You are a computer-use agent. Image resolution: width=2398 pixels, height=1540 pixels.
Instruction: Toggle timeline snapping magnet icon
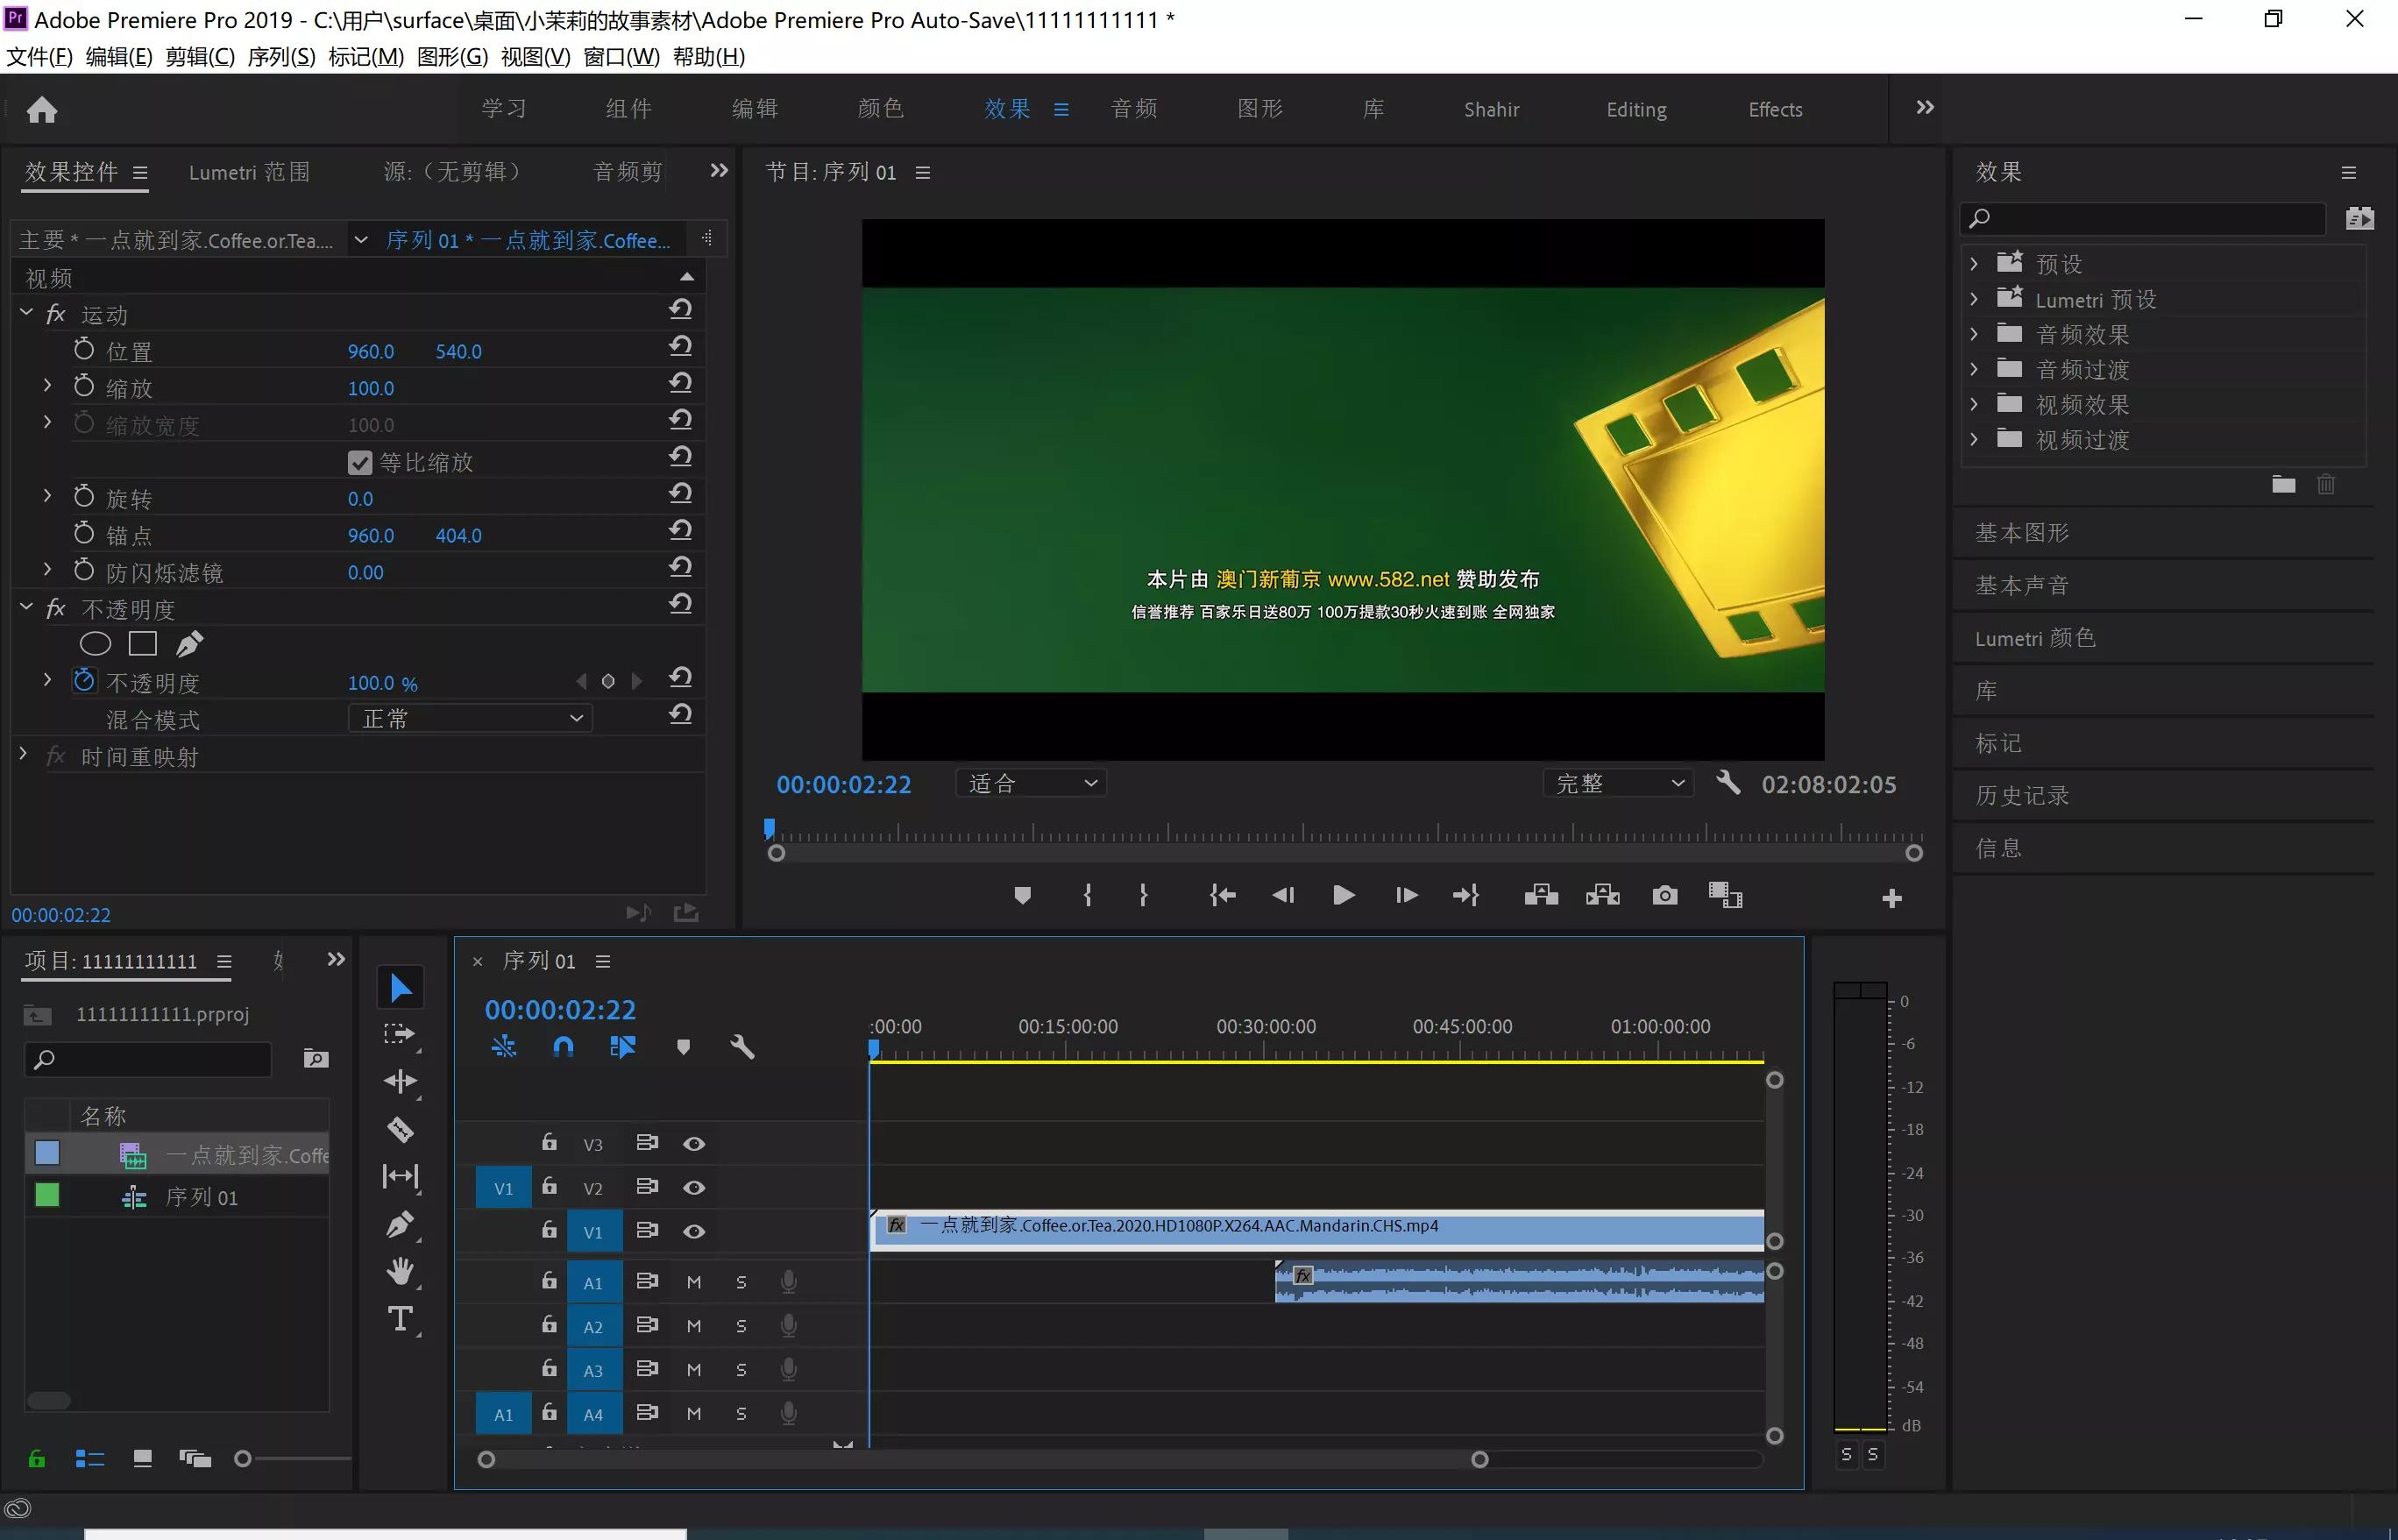tap(563, 1047)
